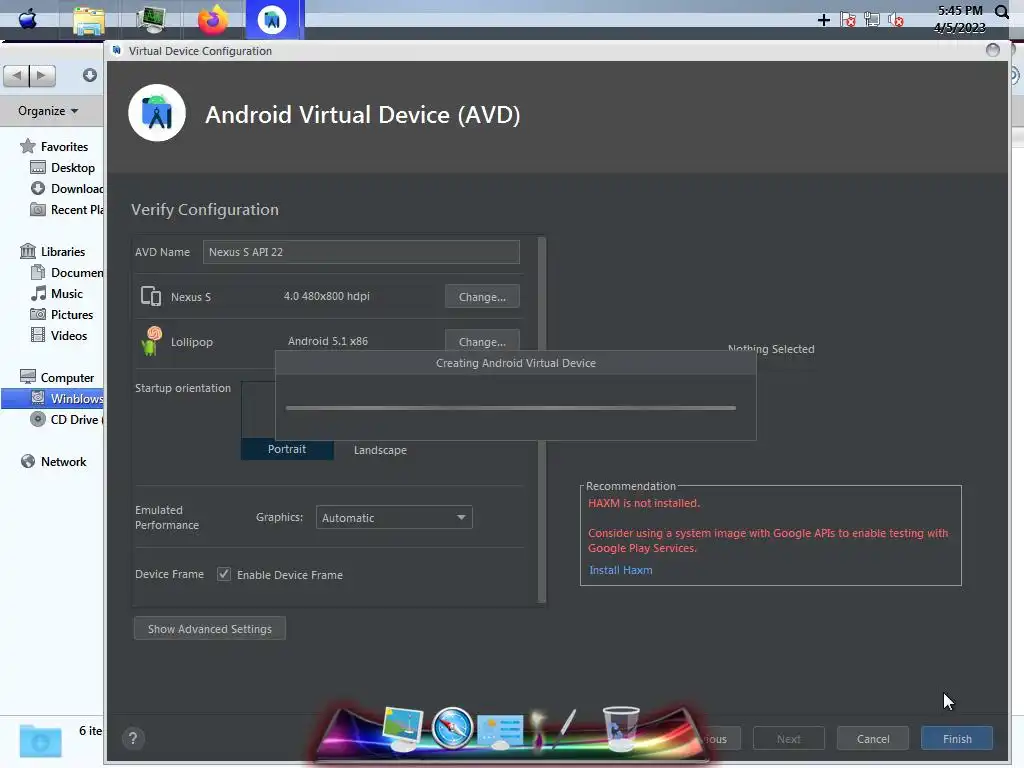
Task: Click Explorer back arrow button
Action: (16, 76)
